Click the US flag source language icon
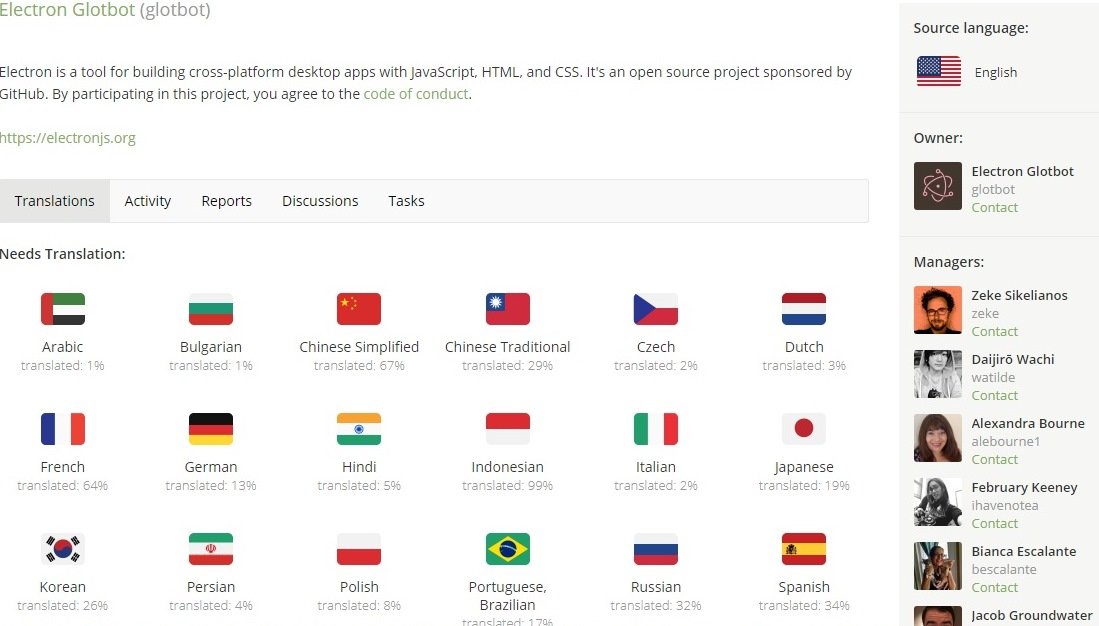The width and height of the screenshot is (1099, 626). [938, 72]
